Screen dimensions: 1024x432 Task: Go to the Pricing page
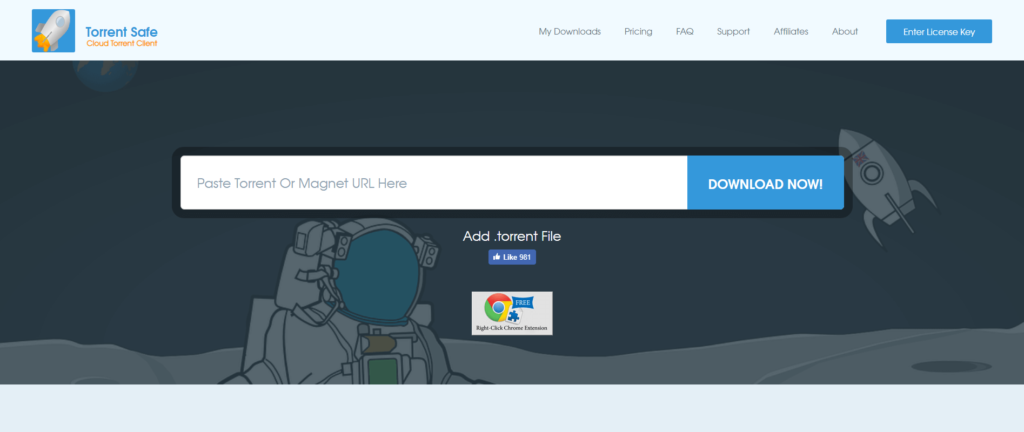click(638, 31)
